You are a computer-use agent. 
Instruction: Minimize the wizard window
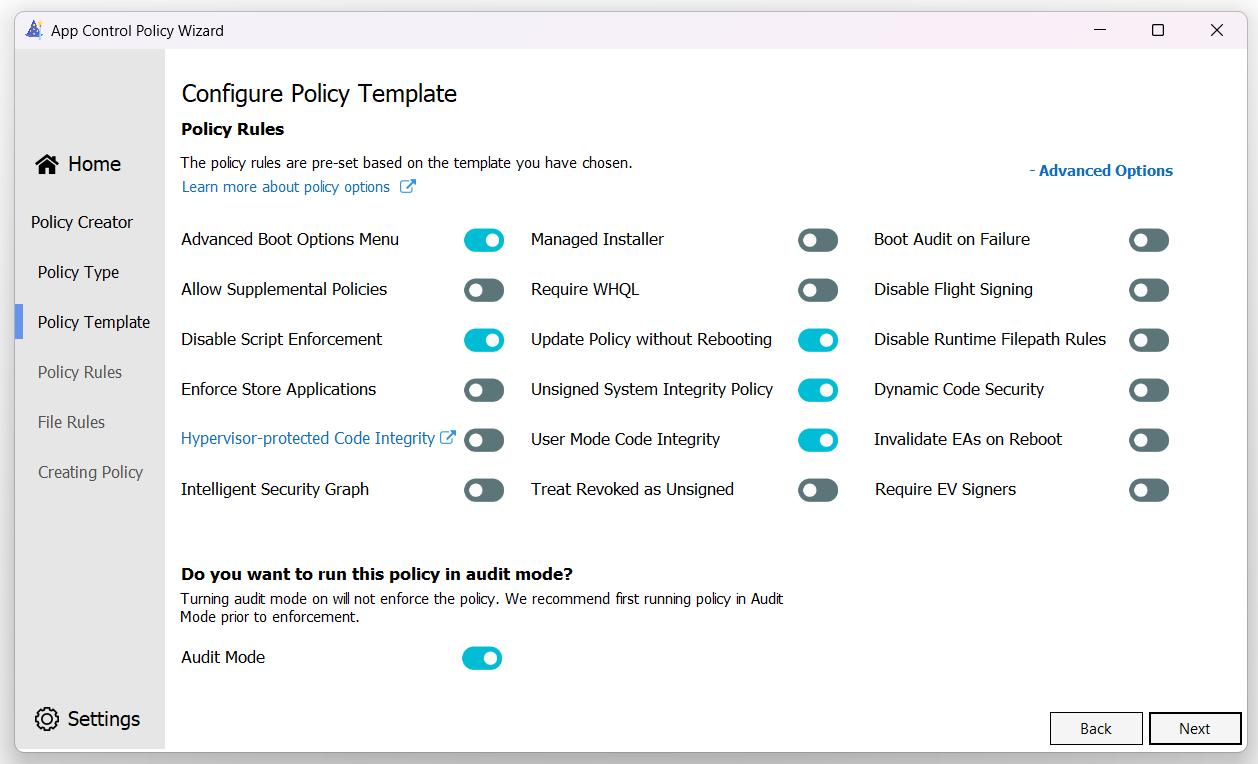tap(1099, 30)
